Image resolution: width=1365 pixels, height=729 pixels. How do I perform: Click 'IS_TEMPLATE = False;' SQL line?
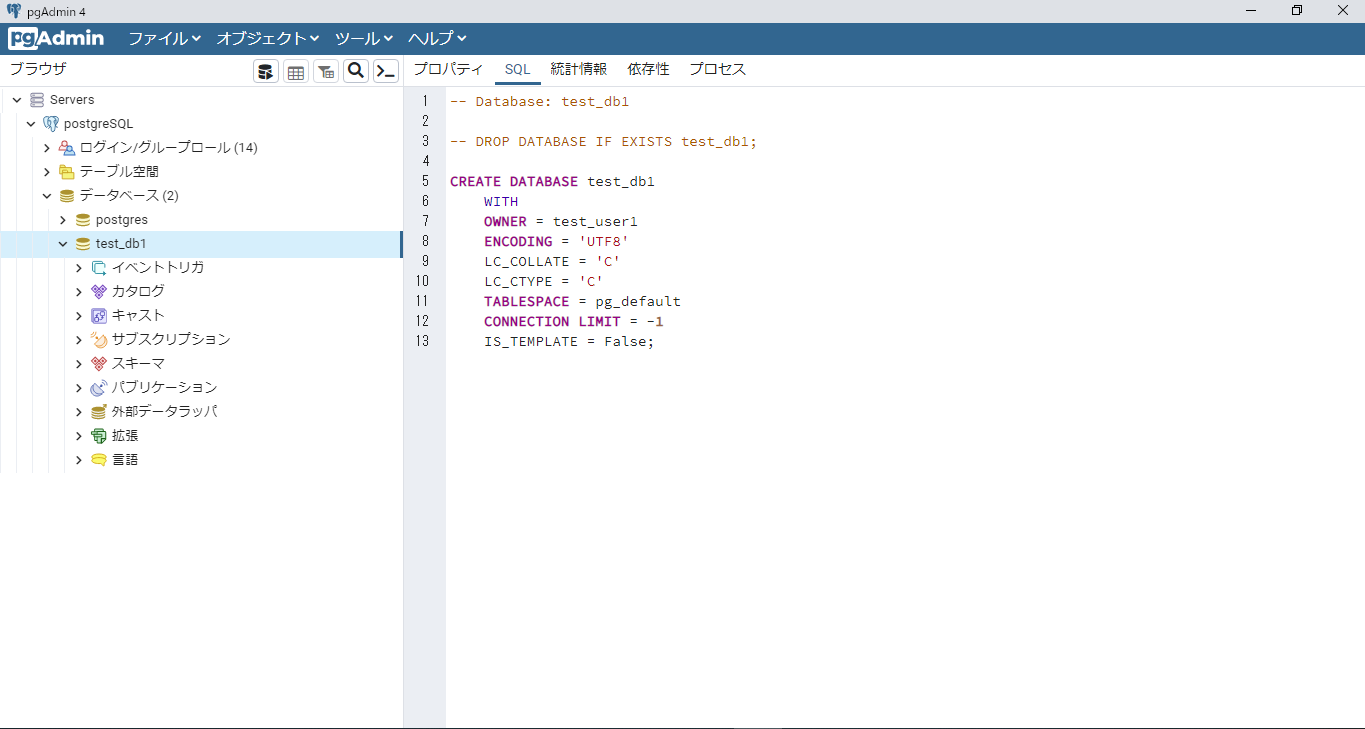569,341
